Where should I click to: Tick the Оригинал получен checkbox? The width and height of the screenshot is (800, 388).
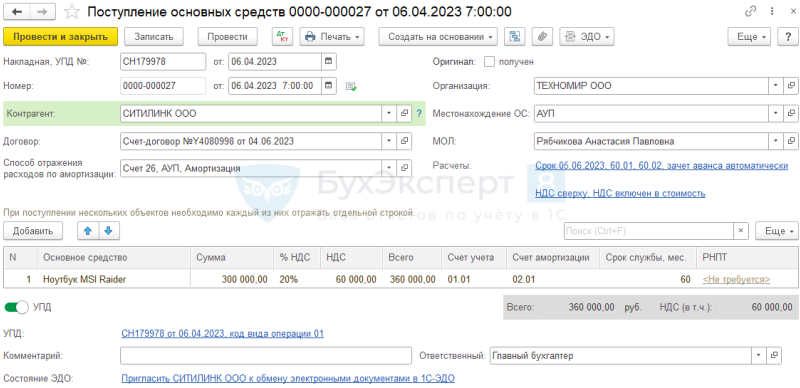pos(489,62)
